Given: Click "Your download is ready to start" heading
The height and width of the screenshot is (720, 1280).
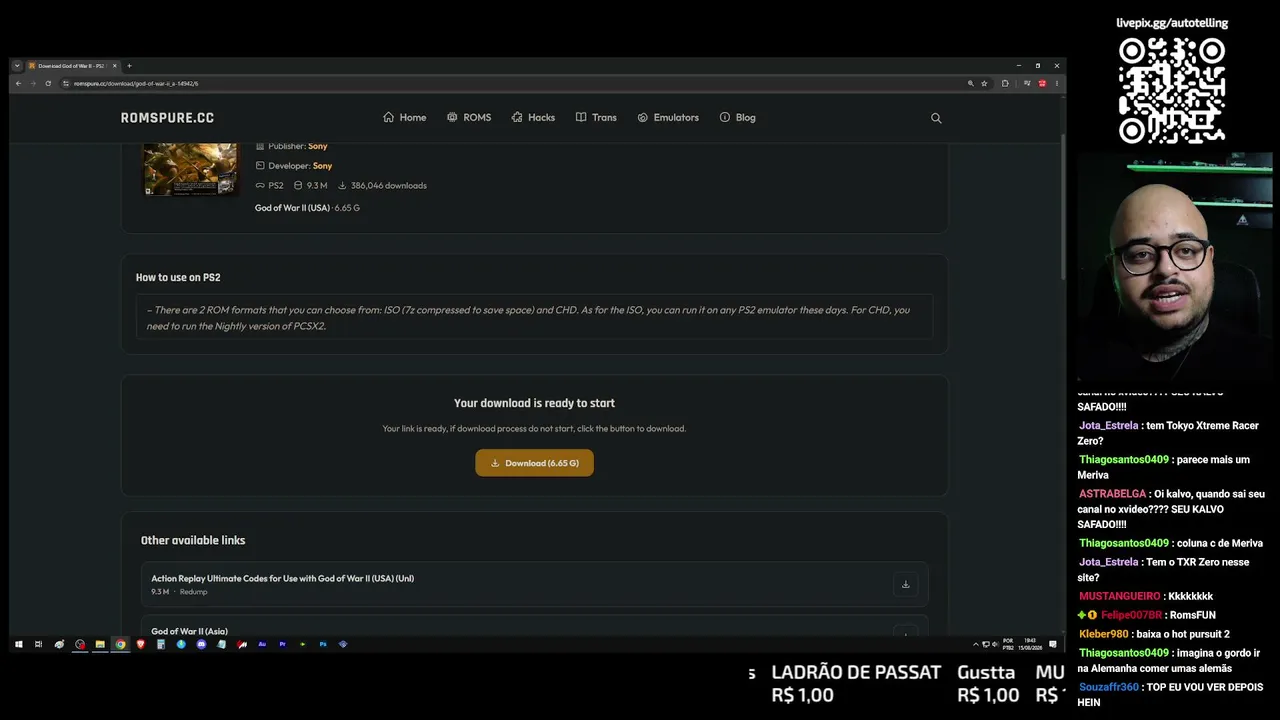Looking at the screenshot, I should pyautogui.click(x=534, y=403).
